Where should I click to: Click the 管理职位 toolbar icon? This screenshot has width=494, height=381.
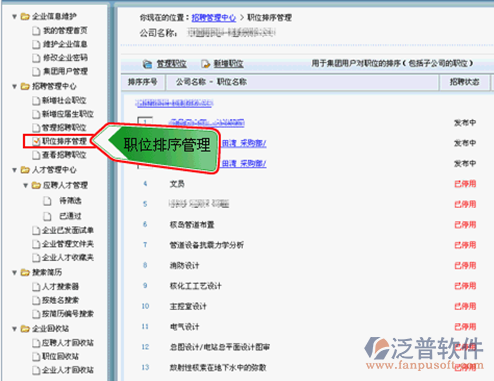[x=147, y=64]
